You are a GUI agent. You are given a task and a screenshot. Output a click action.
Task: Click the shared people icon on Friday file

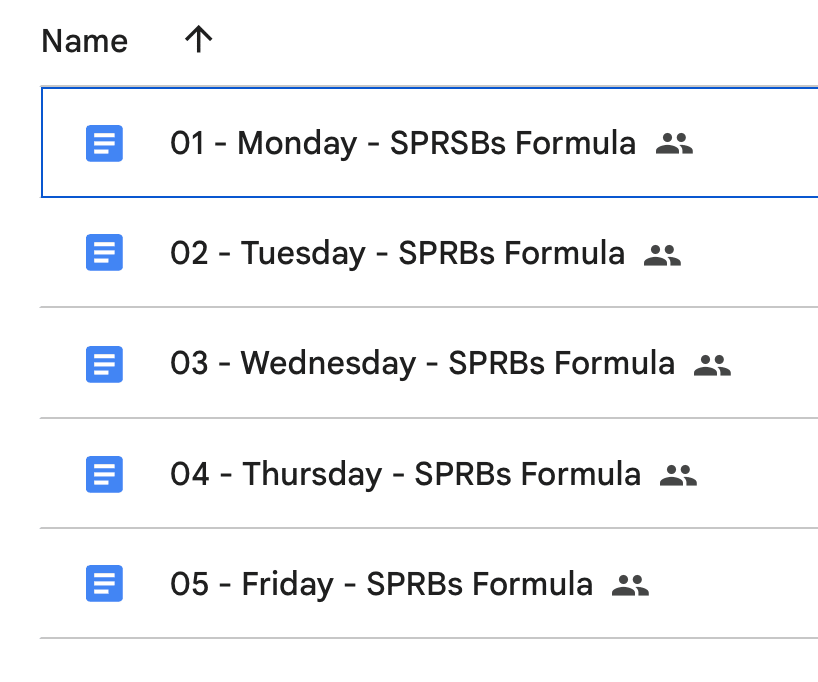(630, 585)
